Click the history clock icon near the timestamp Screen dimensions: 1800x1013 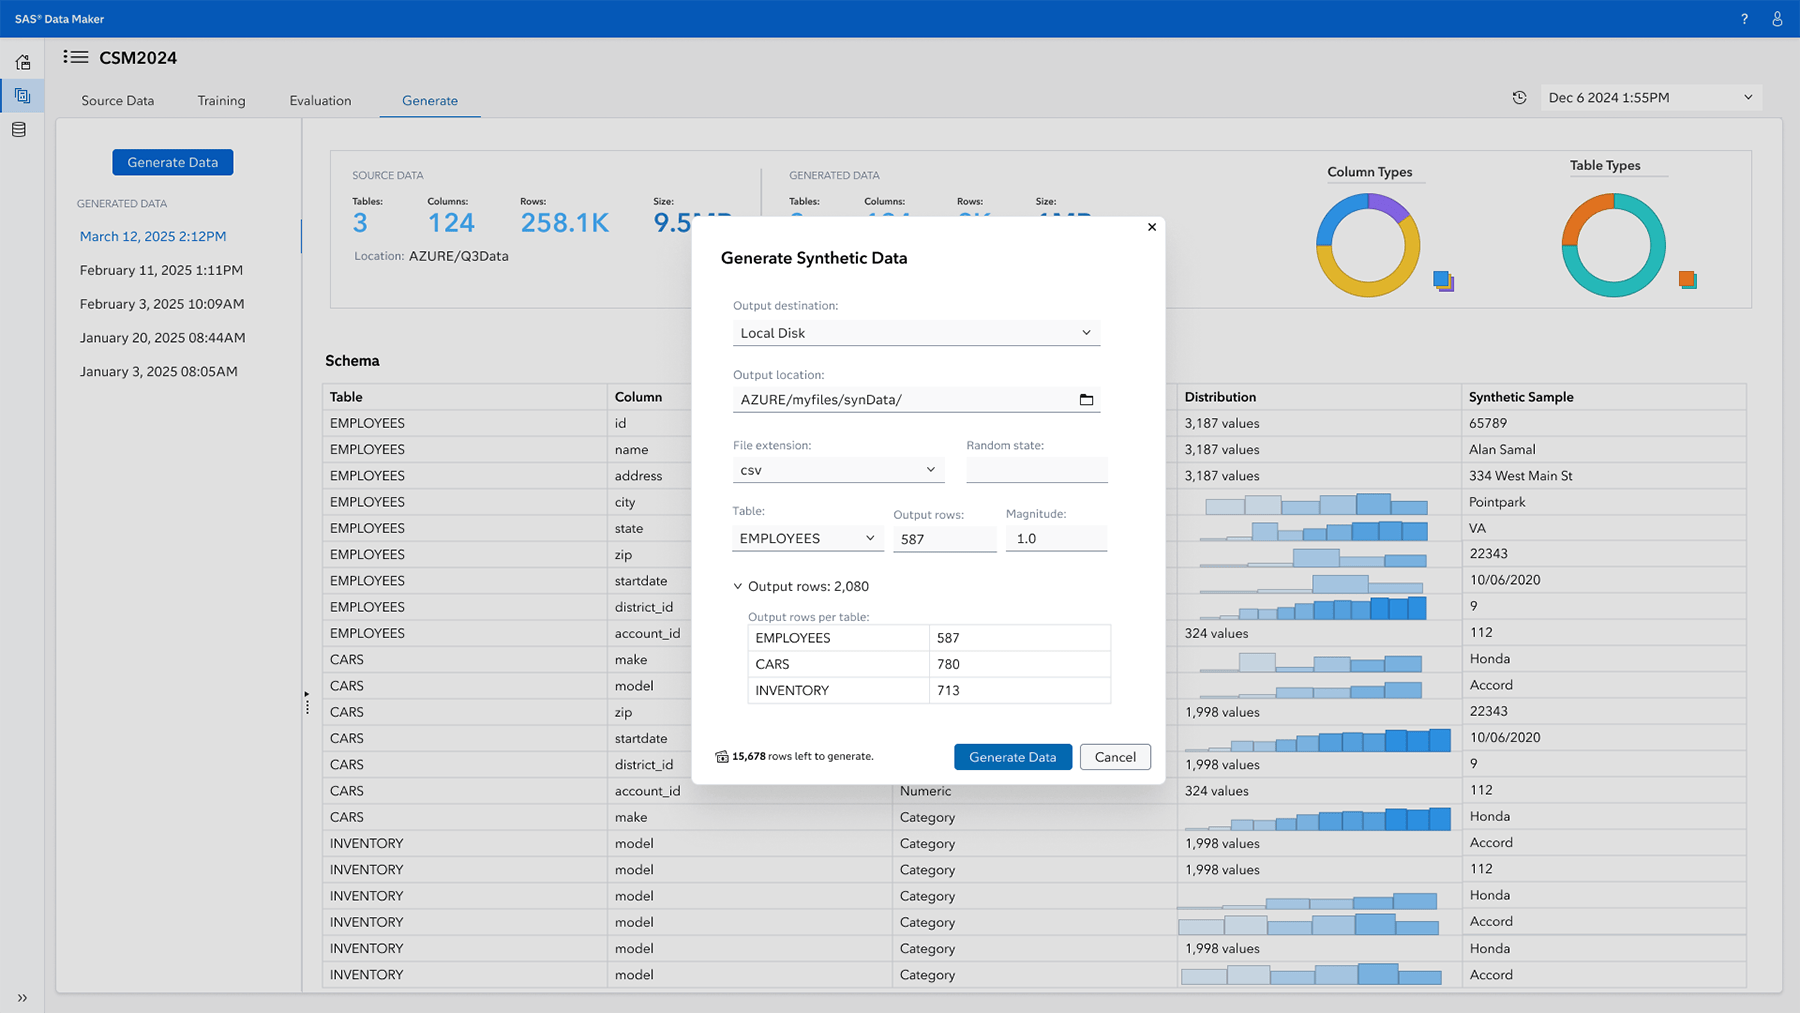click(1520, 97)
